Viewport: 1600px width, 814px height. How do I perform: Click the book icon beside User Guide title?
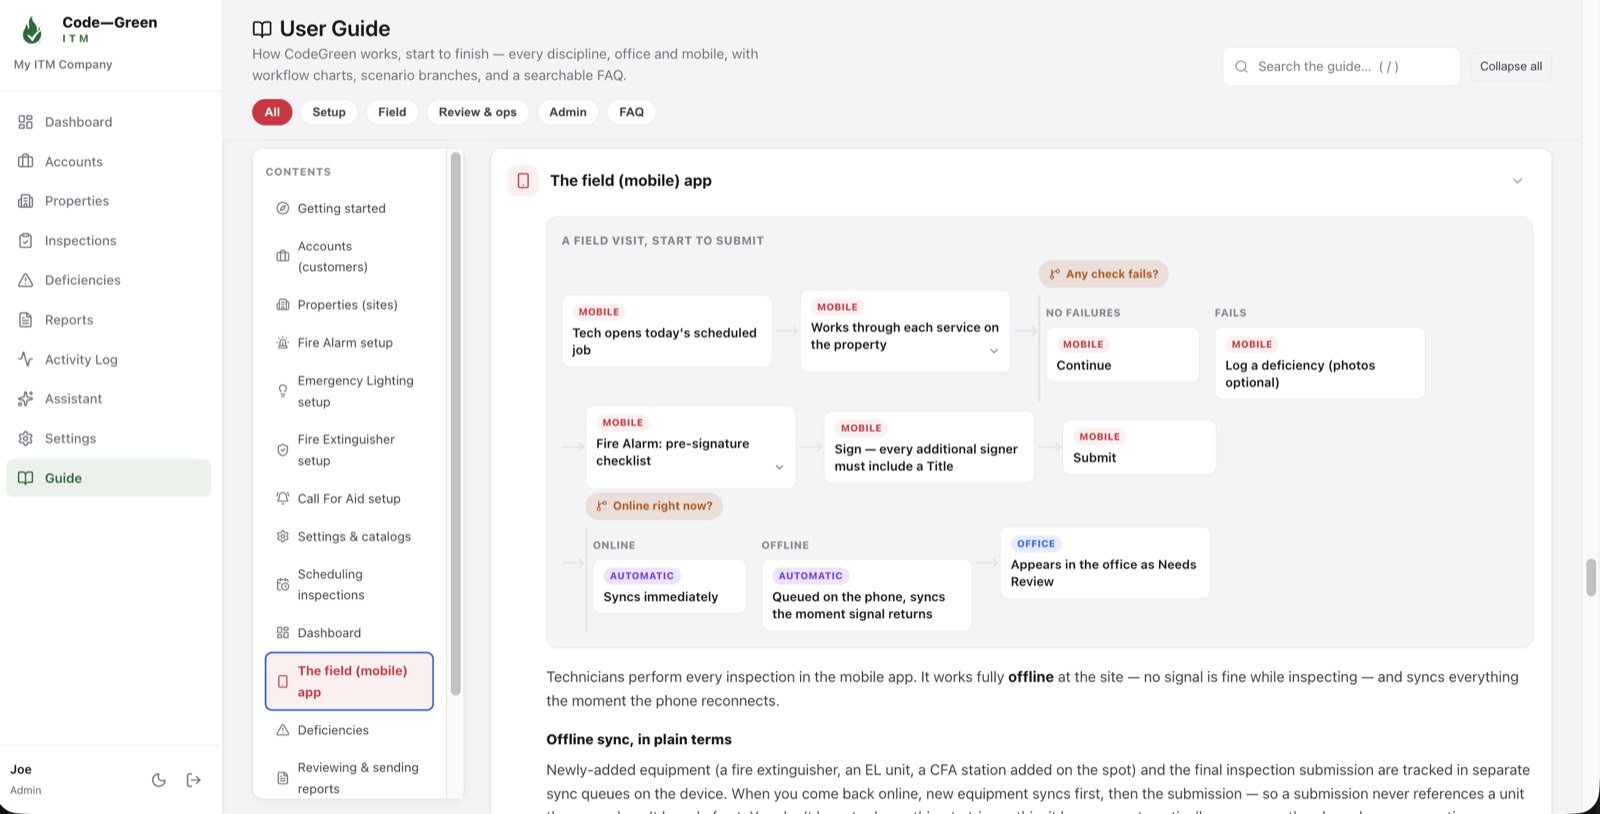click(262, 29)
